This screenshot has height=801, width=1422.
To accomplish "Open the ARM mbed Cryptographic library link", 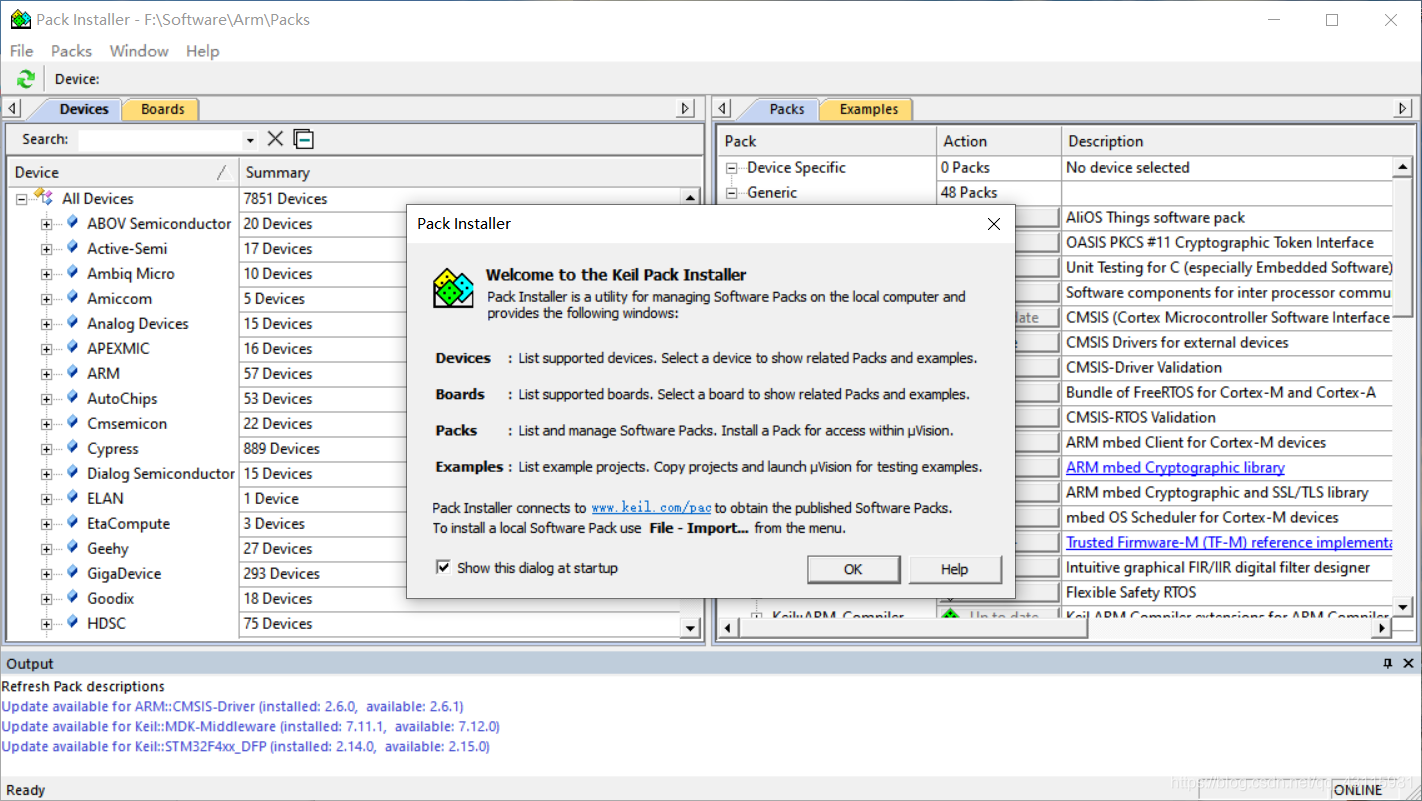I will pos(1175,467).
